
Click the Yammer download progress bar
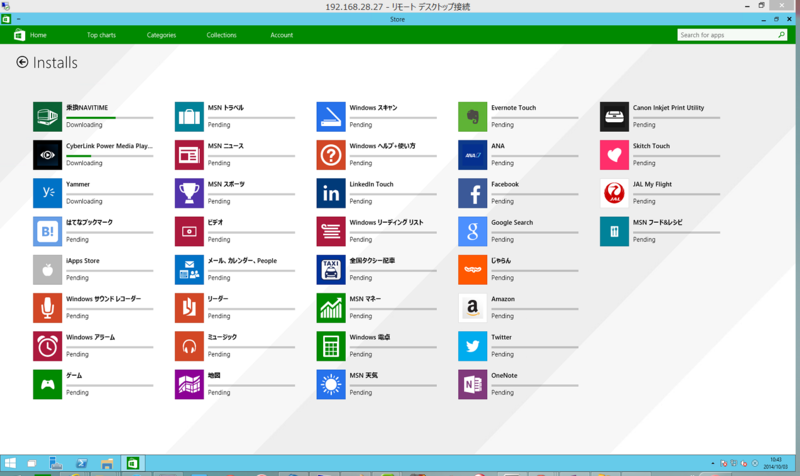[x=110, y=194]
